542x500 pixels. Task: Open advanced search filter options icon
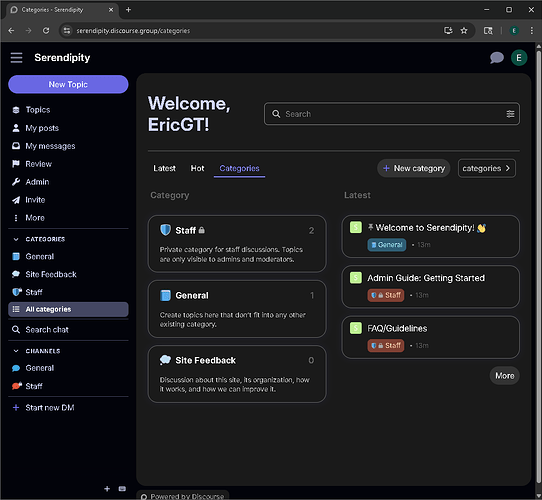(510, 114)
